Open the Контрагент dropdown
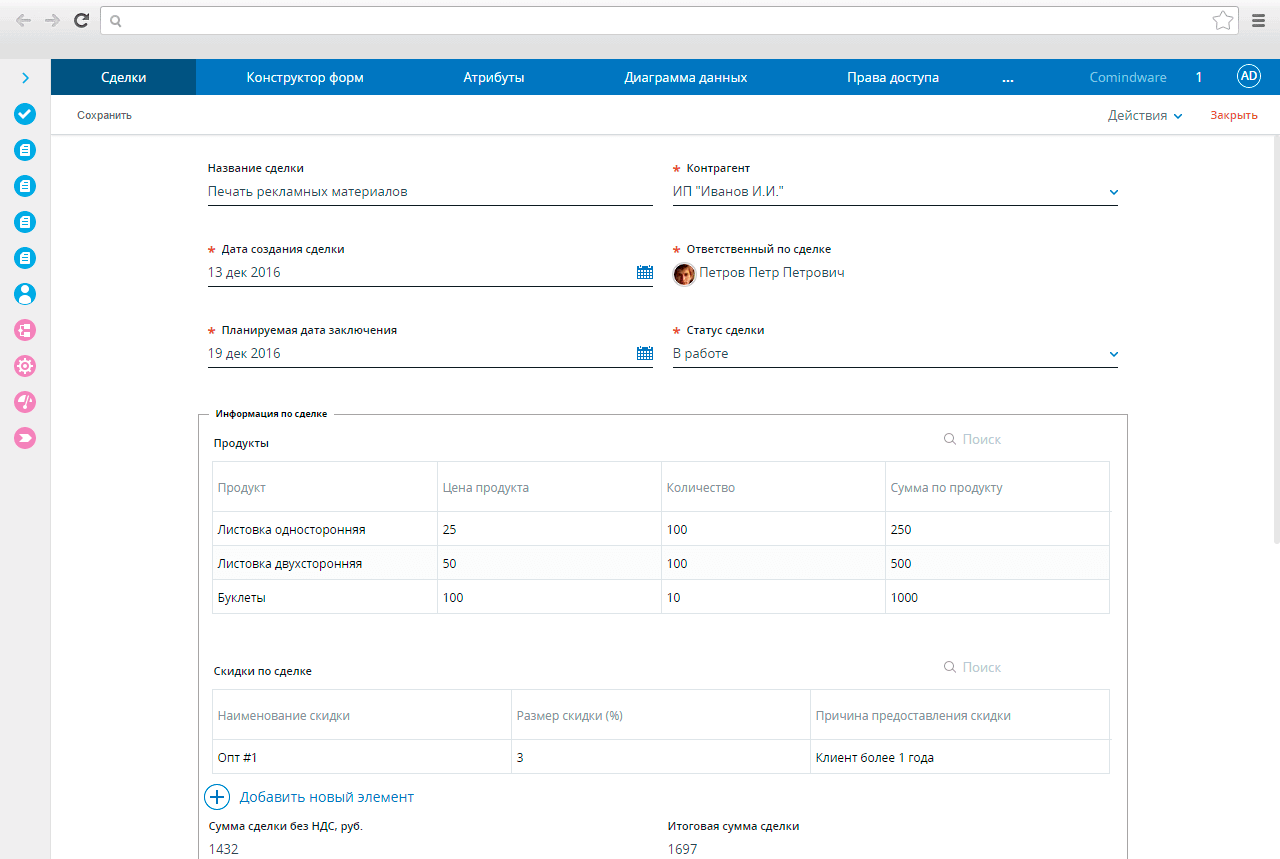Viewport: 1280px width, 859px height. (x=1113, y=192)
